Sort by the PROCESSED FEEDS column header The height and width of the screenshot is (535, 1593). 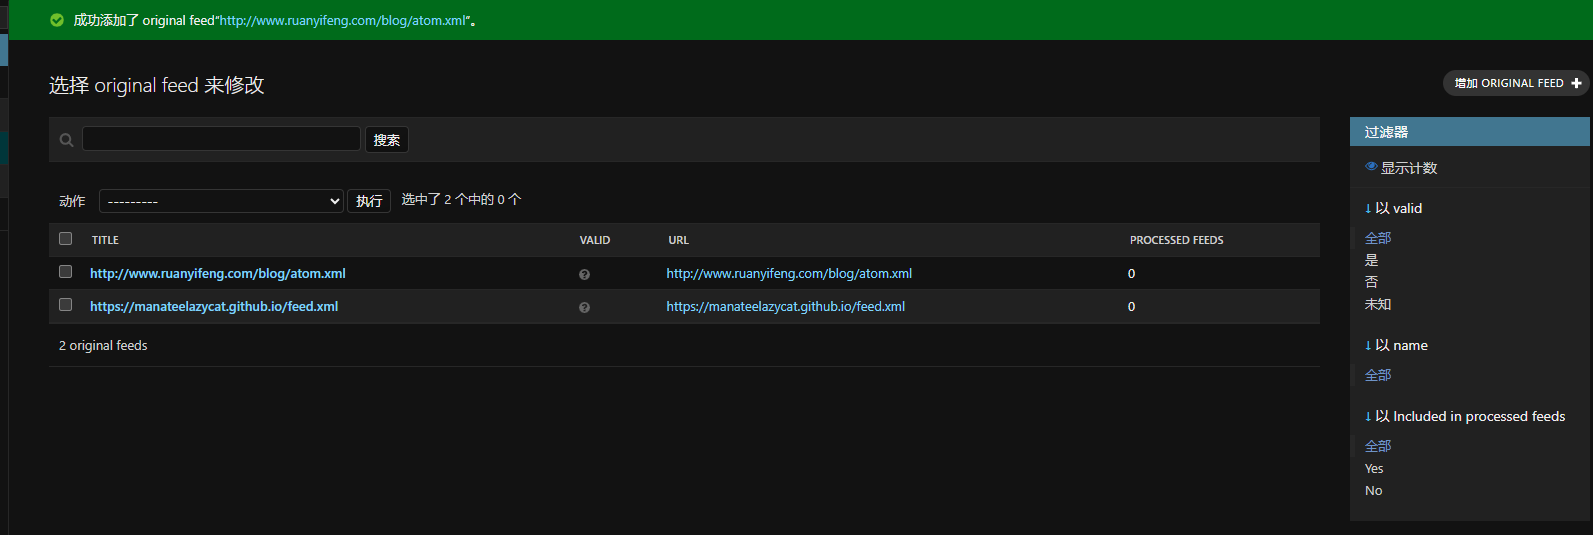click(x=1177, y=240)
